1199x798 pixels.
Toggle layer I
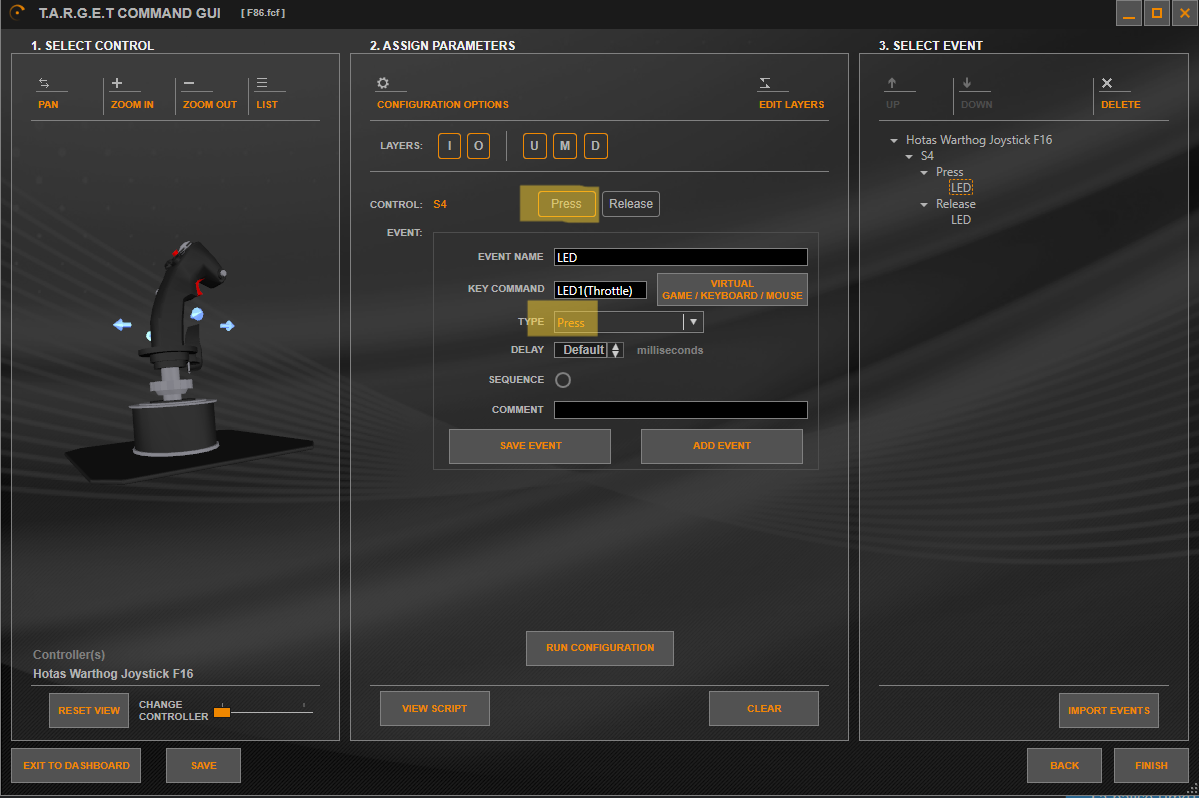450,146
